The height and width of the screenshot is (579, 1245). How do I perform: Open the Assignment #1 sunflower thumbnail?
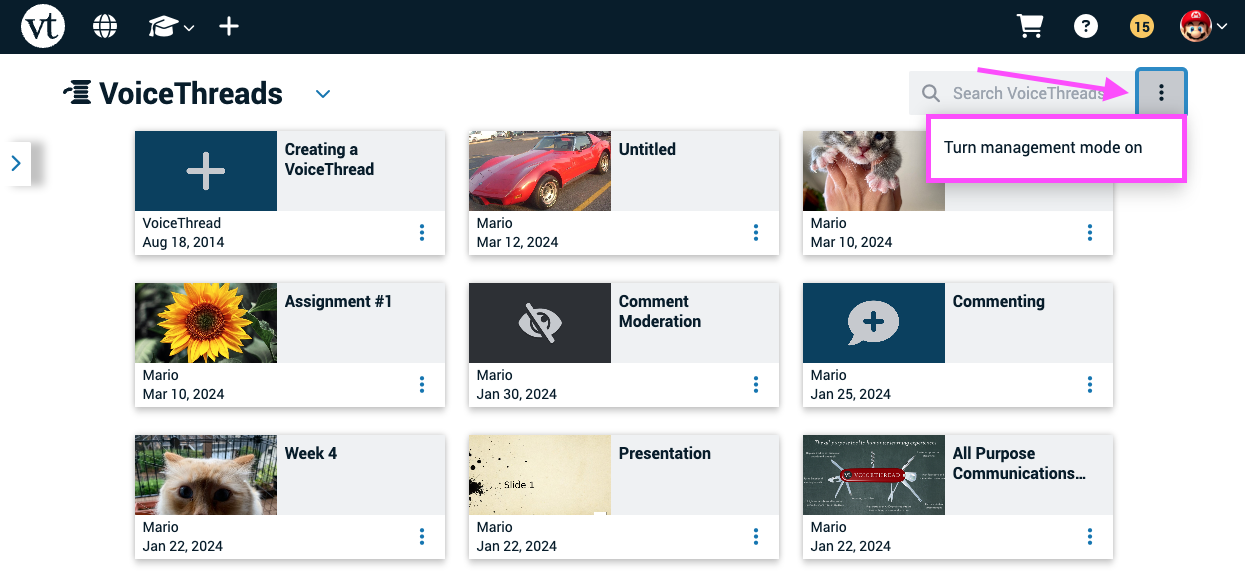[206, 323]
